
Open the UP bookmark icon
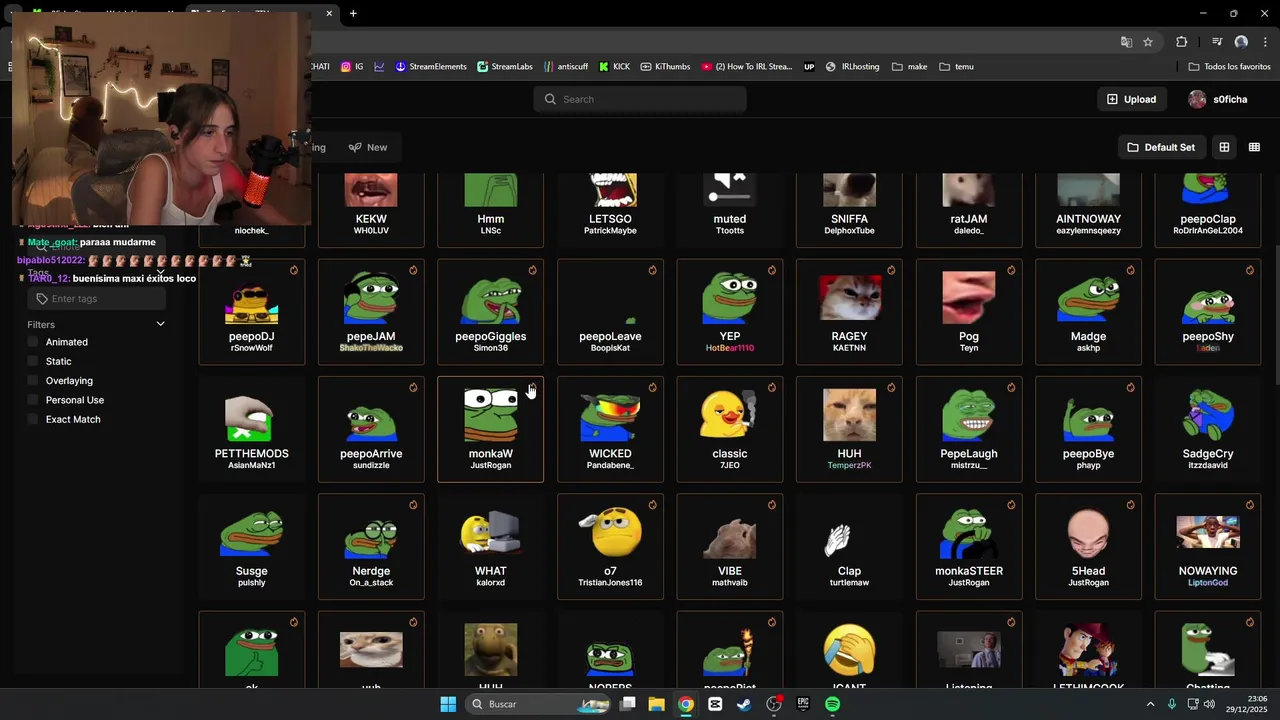tap(809, 67)
